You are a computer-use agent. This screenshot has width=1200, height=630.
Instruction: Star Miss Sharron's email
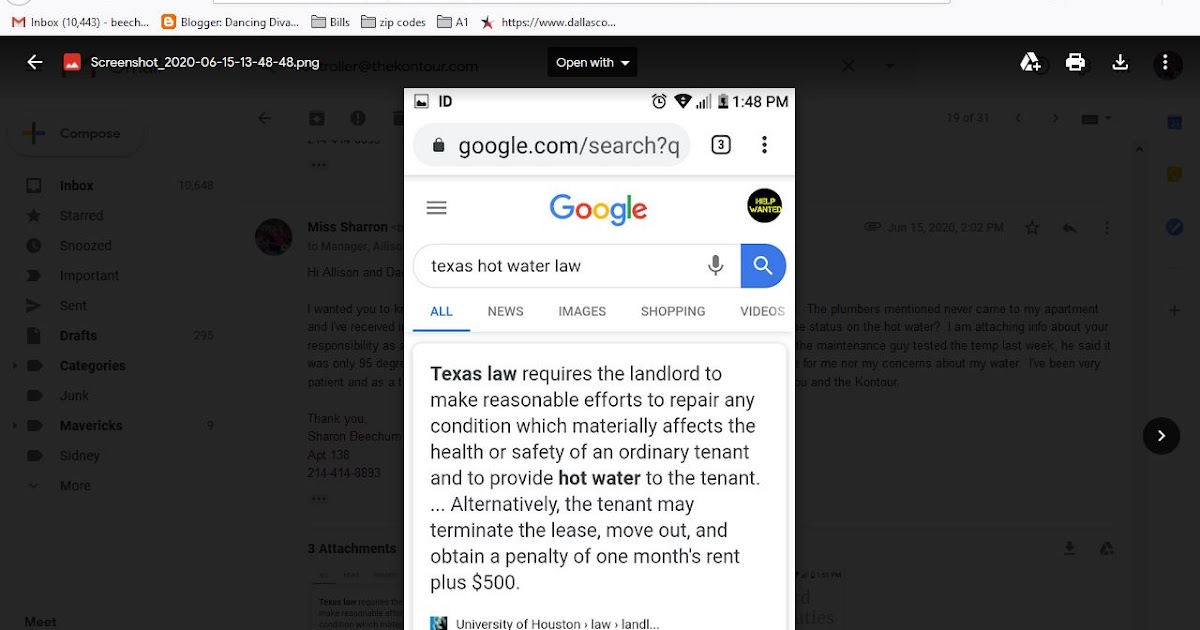(1032, 228)
